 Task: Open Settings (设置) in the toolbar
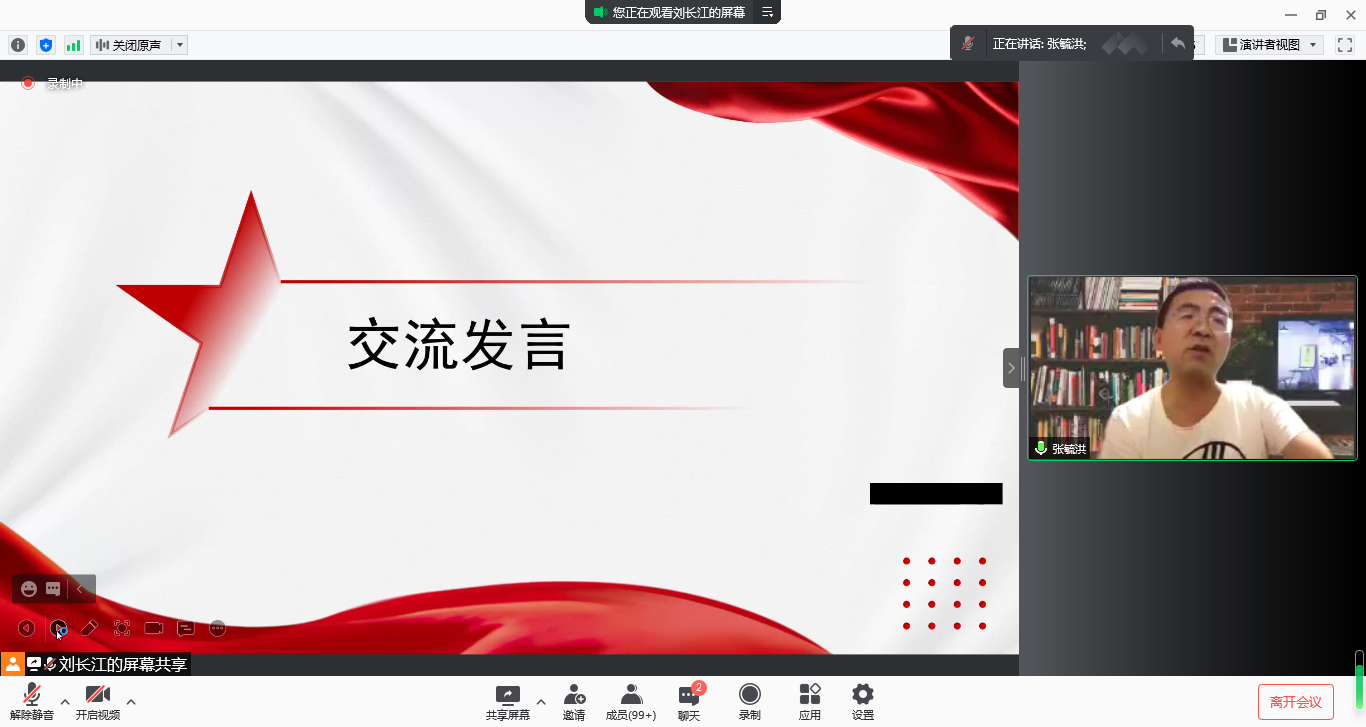coord(862,701)
